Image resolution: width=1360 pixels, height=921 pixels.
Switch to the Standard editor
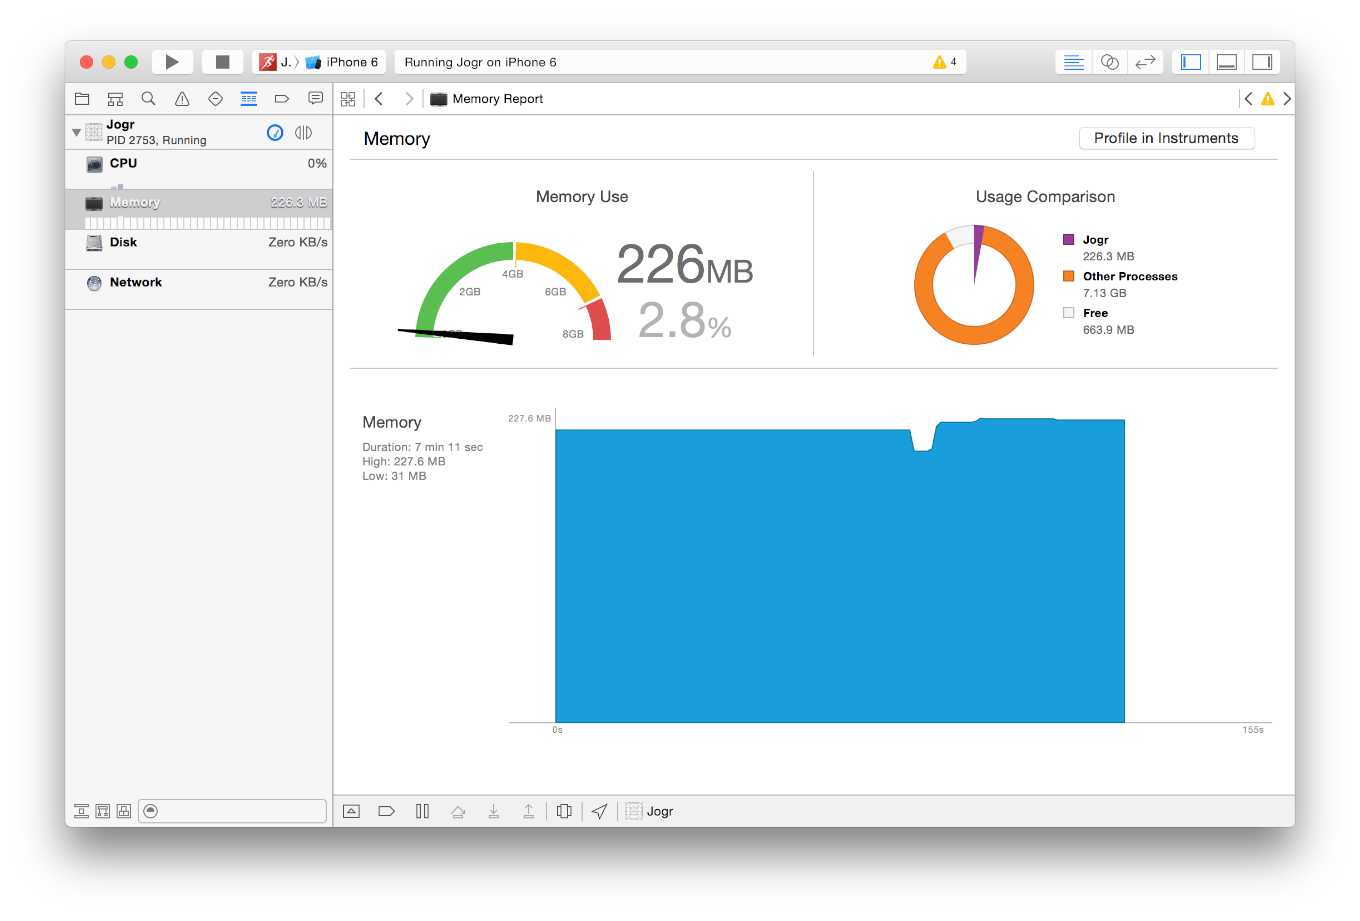(x=1073, y=62)
